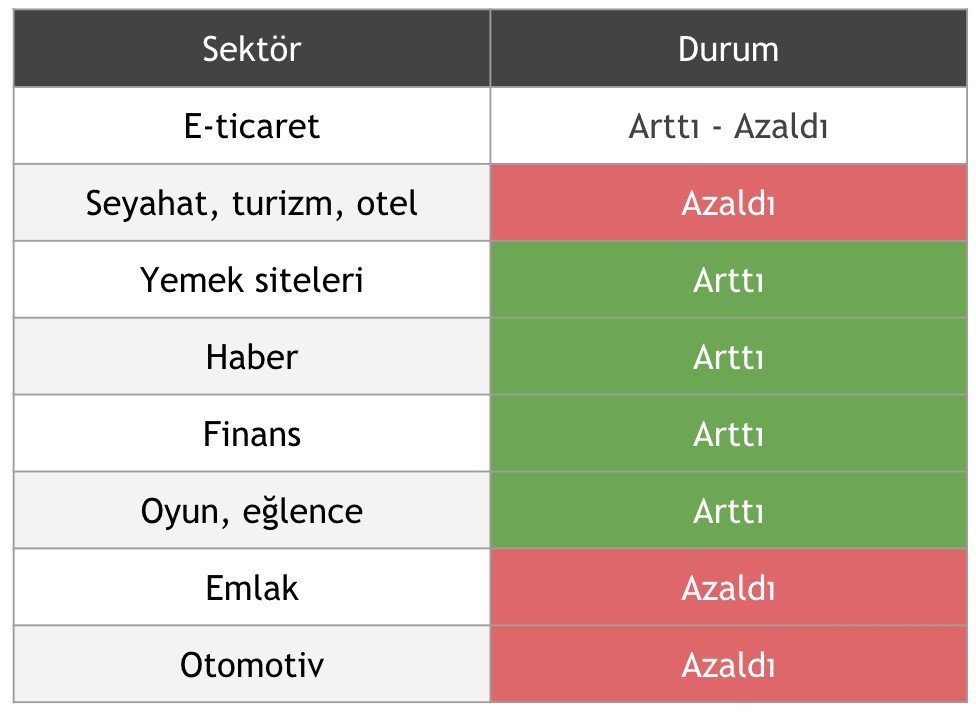This screenshot has width=976, height=714.
Task: Click the word Azaldı in the E-ticaret row
Action: [x=781, y=127]
